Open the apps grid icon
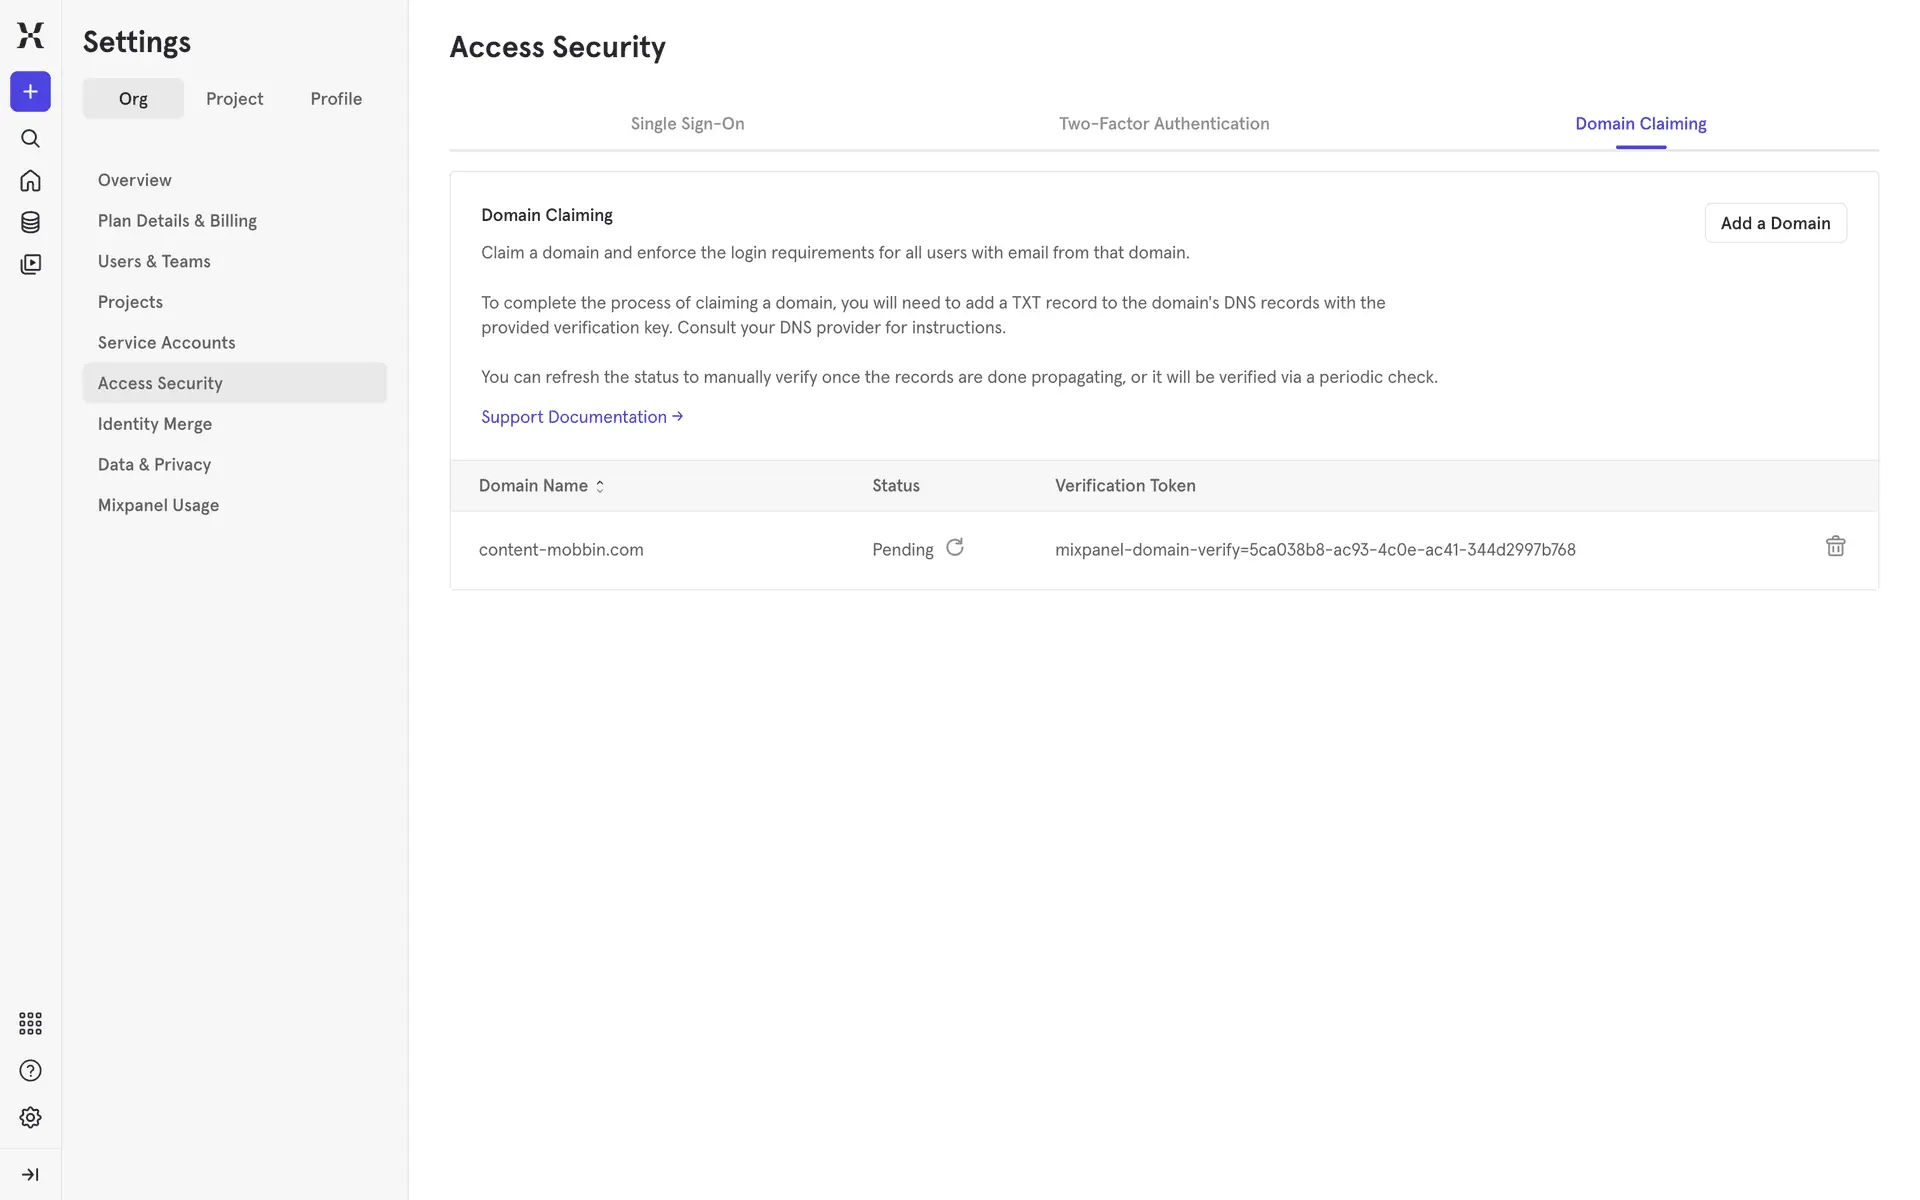The width and height of the screenshot is (1920, 1200). point(30,1023)
